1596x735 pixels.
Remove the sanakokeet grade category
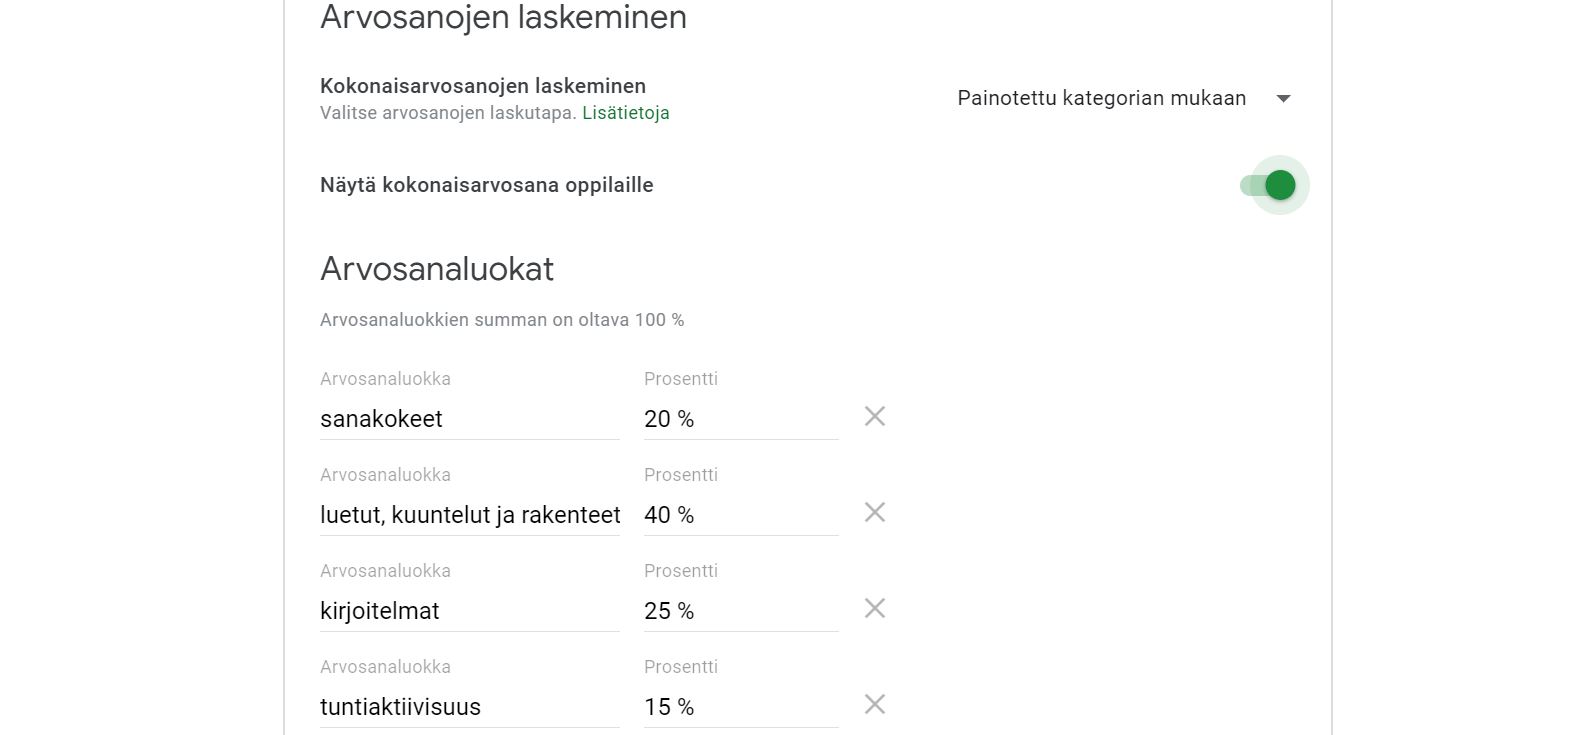[875, 416]
